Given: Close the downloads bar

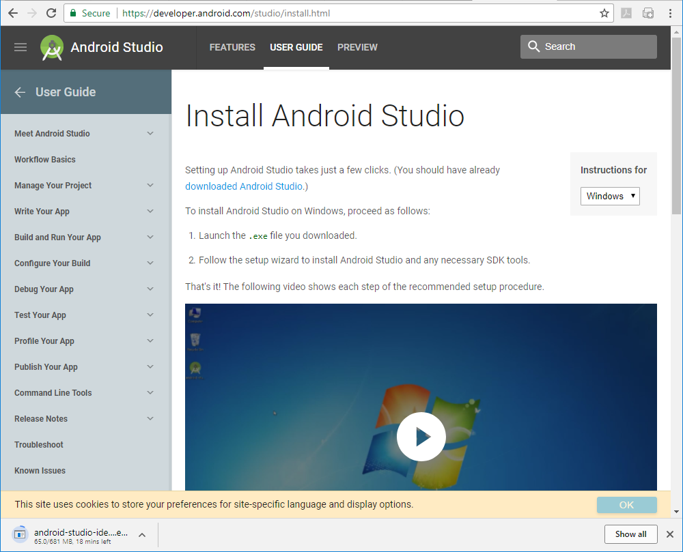Looking at the screenshot, I should click(670, 534).
